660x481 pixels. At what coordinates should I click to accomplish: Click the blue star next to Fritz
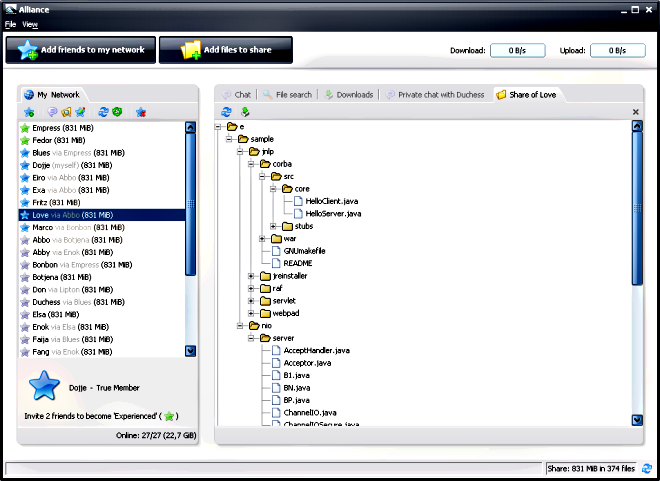(x=25, y=202)
